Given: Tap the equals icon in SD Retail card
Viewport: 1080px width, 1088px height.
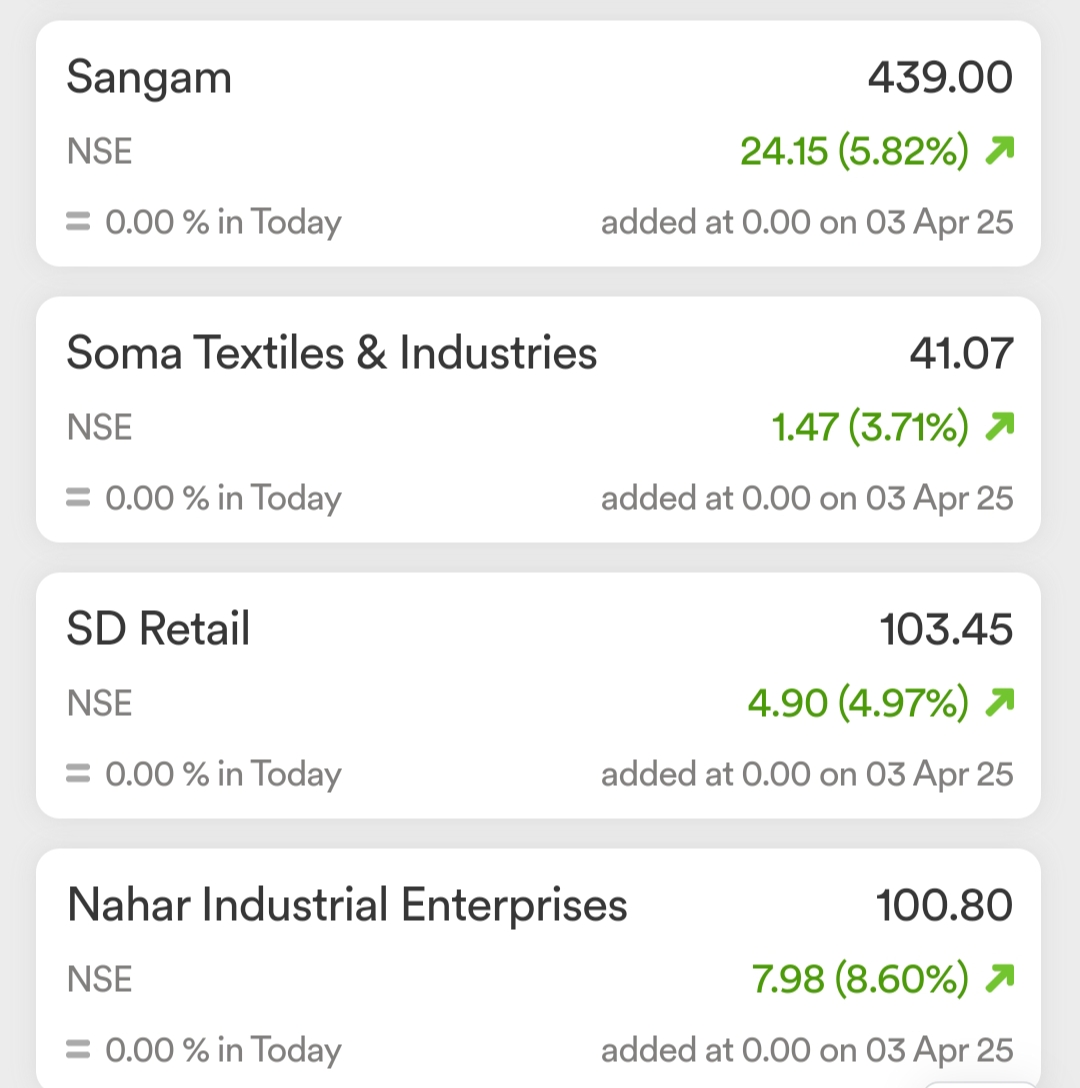Looking at the screenshot, I should coord(78,774).
